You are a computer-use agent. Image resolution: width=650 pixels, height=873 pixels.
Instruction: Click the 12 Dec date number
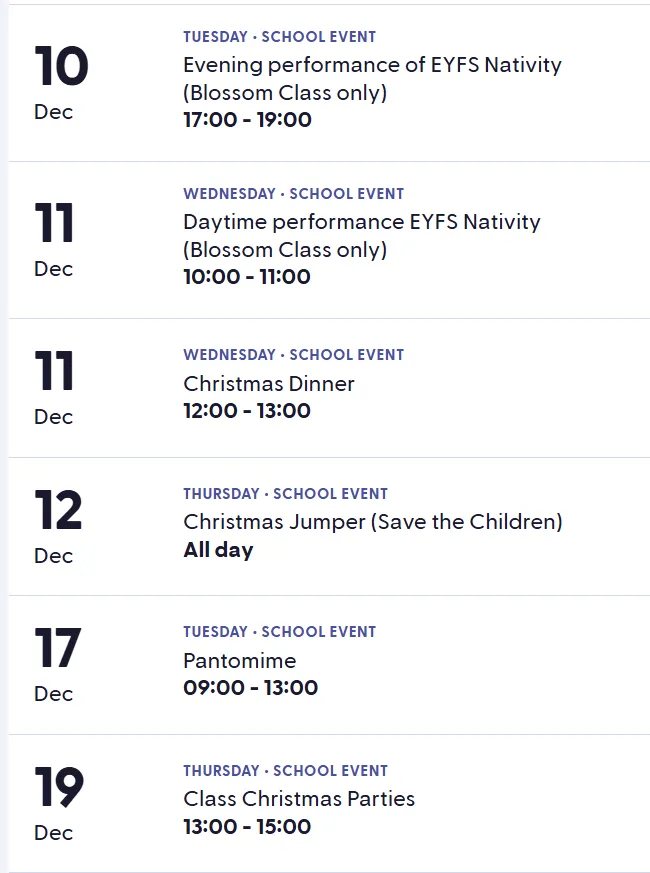click(58, 511)
